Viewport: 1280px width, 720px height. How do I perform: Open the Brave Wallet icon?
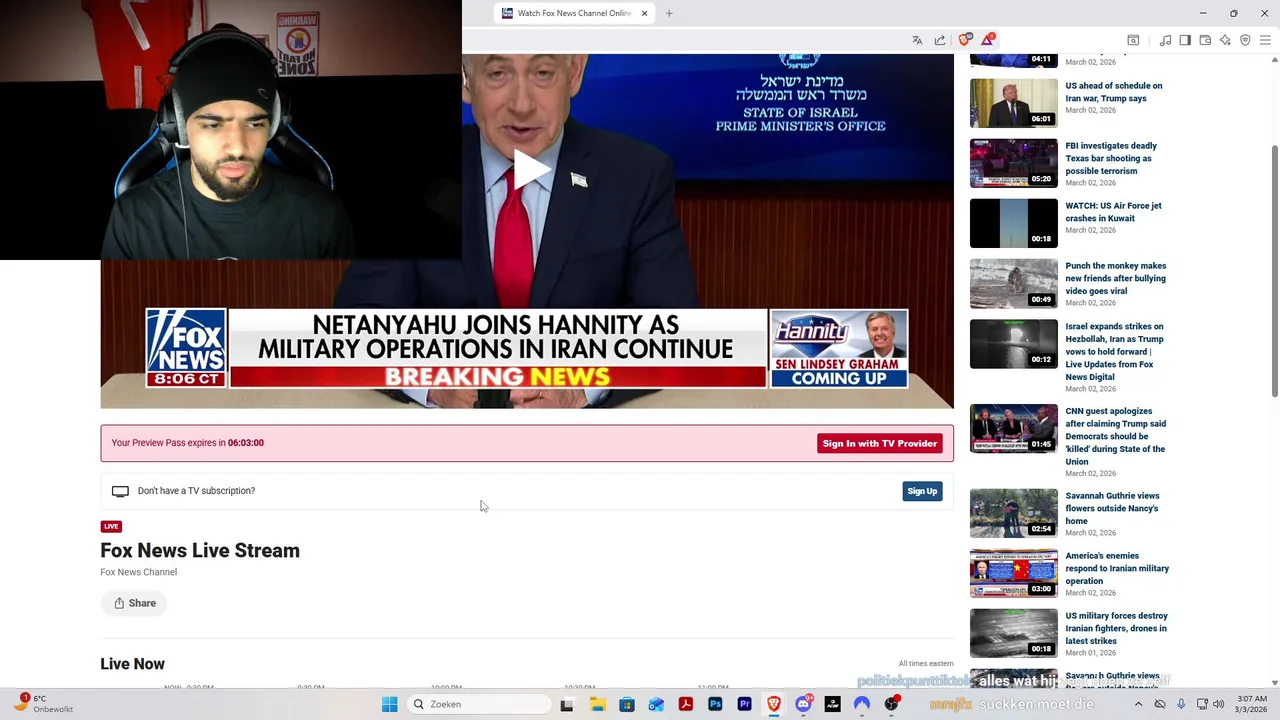(x=1205, y=40)
